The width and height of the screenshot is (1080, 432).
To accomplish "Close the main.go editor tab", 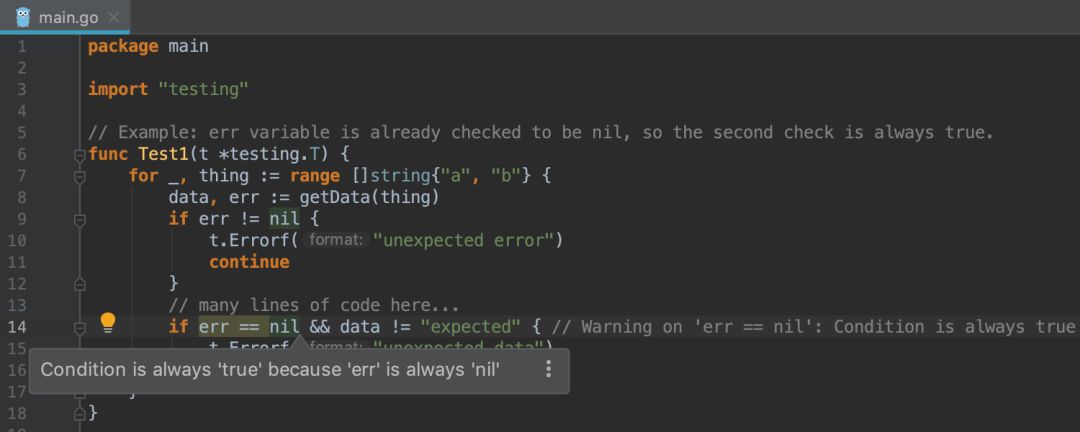I will click(x=113, y=17).
